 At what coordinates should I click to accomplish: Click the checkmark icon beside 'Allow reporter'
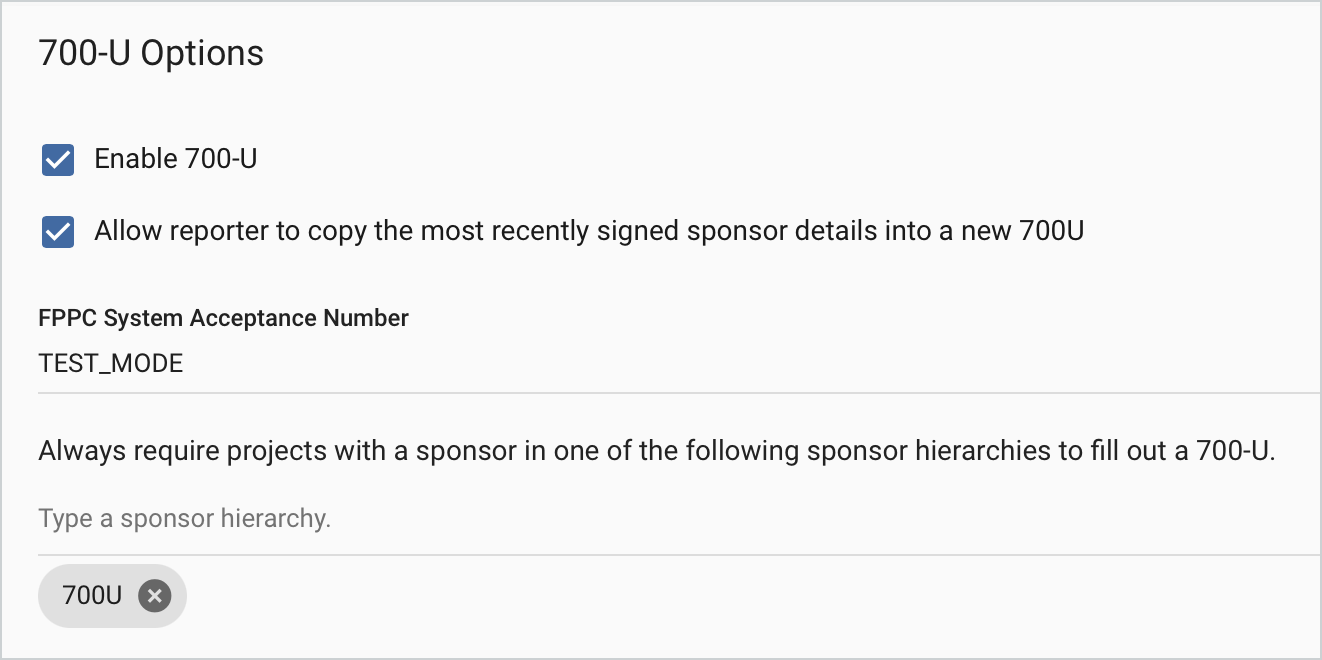pyautogui.click(x=58, y=232)
